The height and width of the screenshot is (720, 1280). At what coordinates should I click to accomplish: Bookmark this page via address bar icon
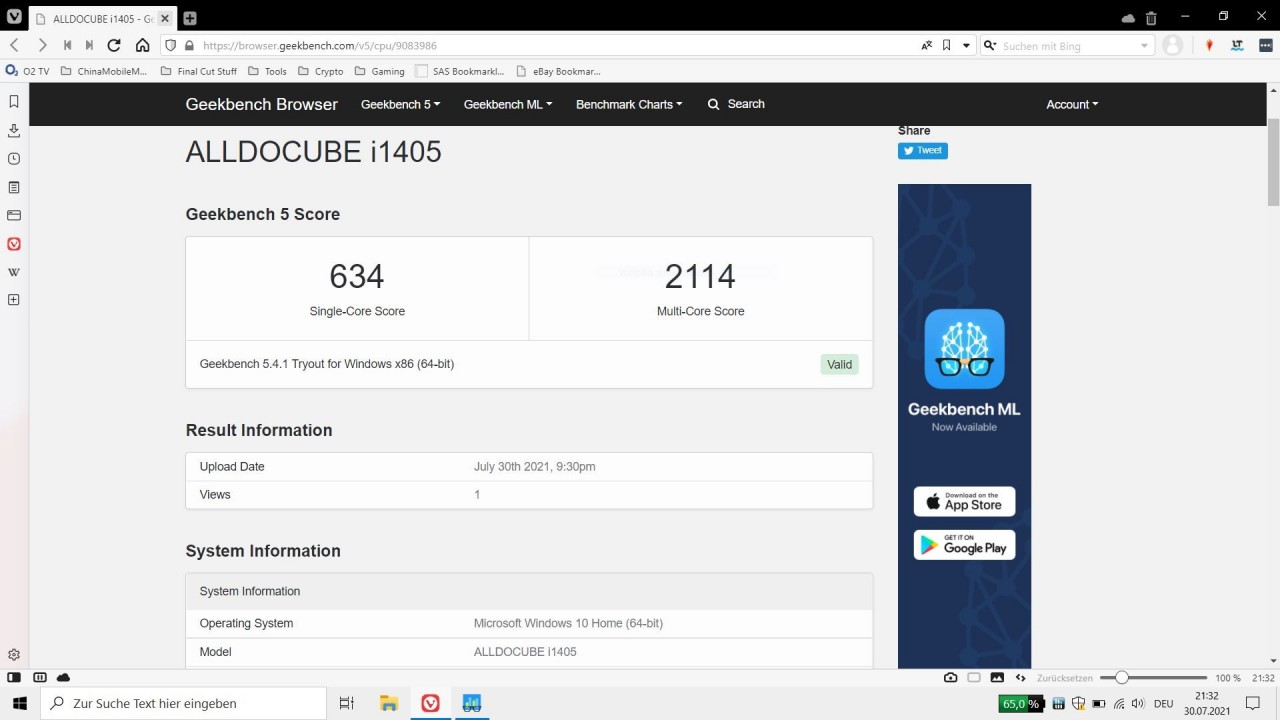pyautogui.click(x=946, y=45)
